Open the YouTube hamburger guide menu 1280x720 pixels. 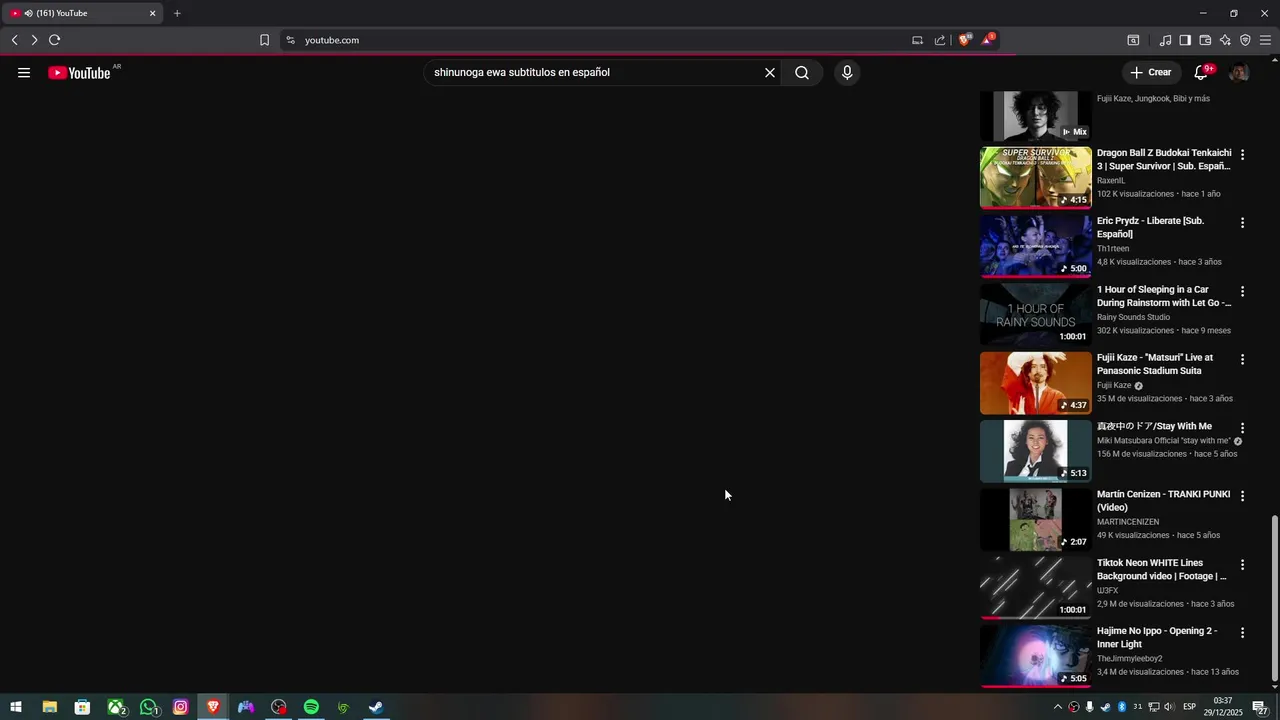[24, 73]
